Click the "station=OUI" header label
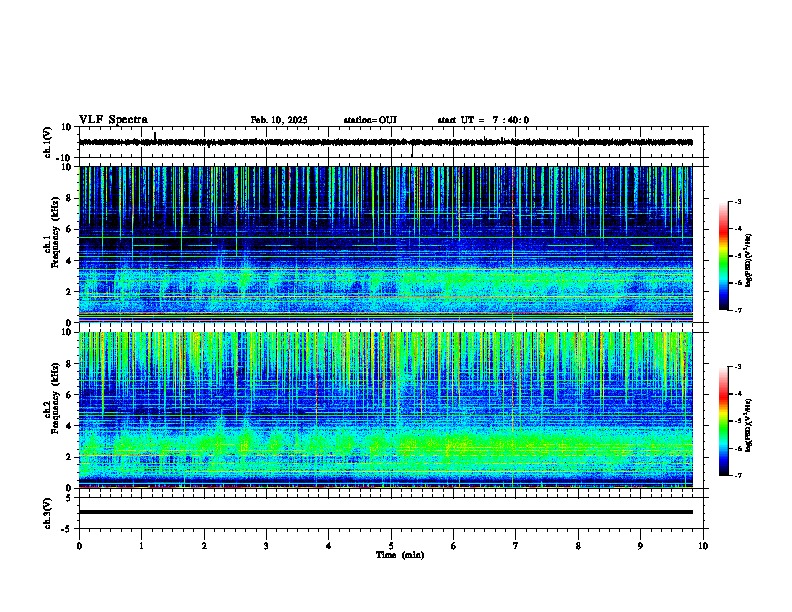This screenshot has height=612, width=792. (370, 120)
